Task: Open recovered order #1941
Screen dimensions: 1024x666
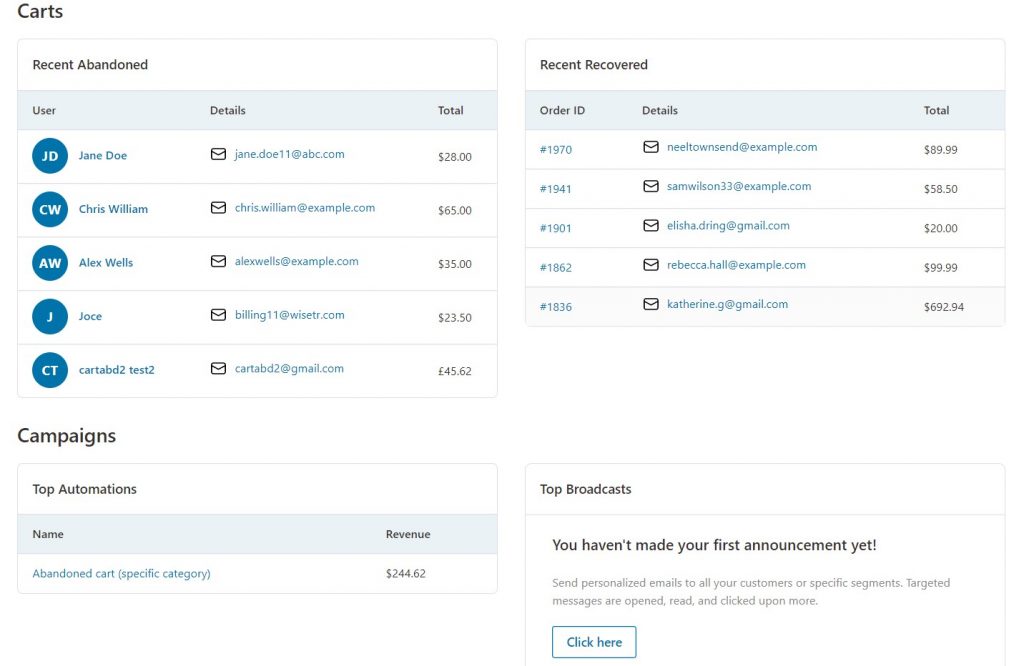Action: (555, 189)
